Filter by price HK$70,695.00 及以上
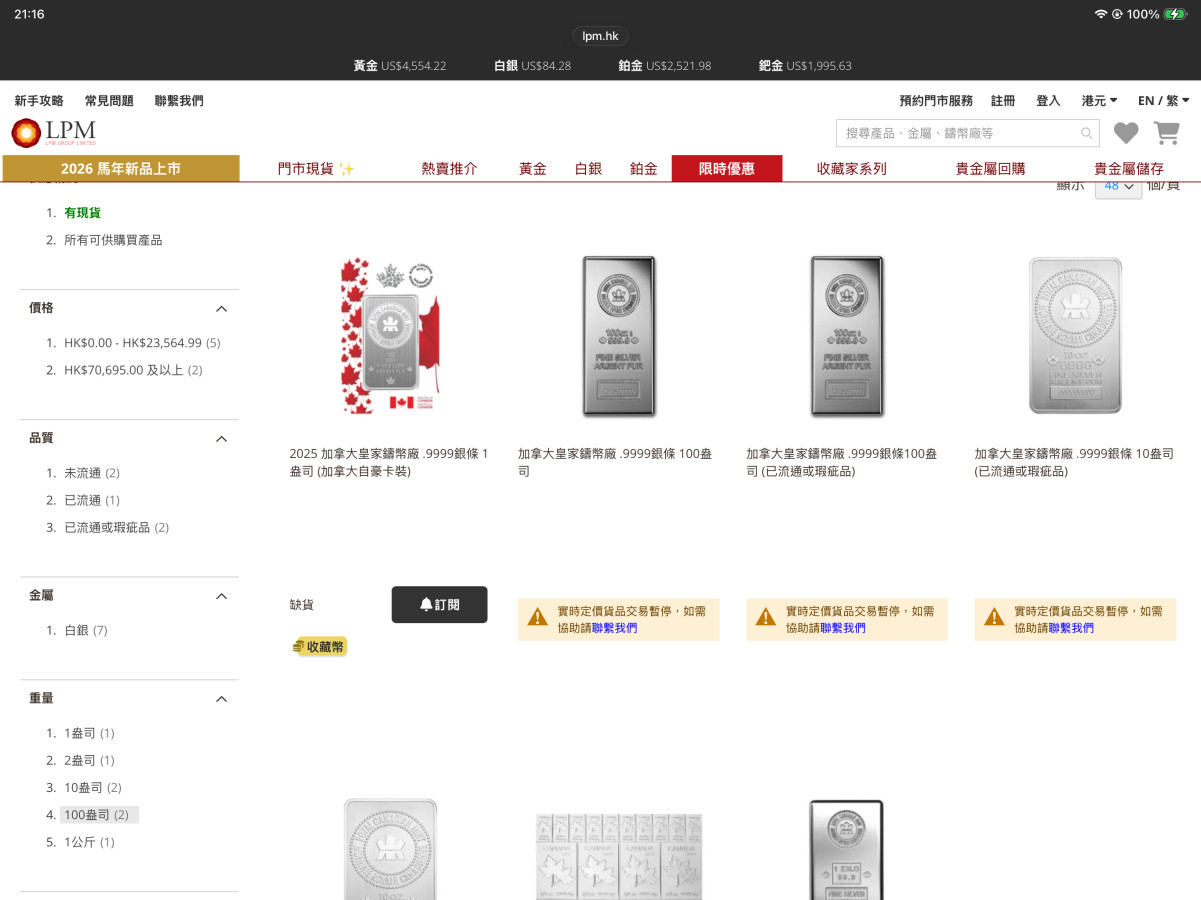 pyautogui.click(x=133, y=370)
